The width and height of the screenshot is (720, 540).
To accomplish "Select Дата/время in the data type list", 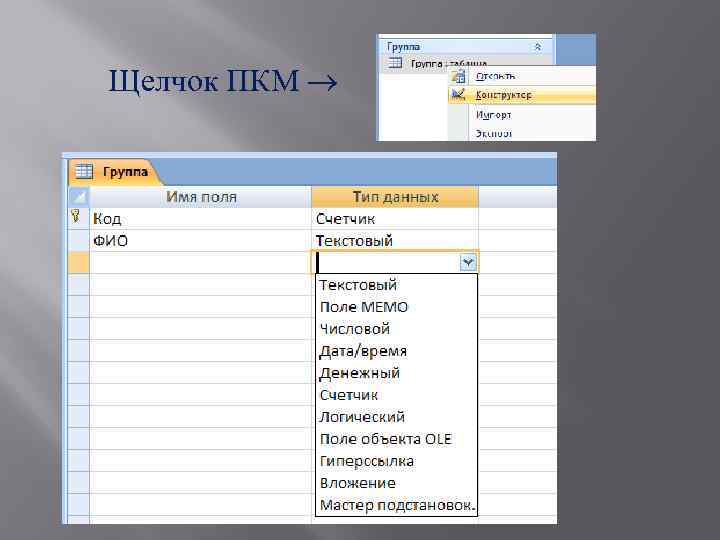I will [x=396, y=351].
